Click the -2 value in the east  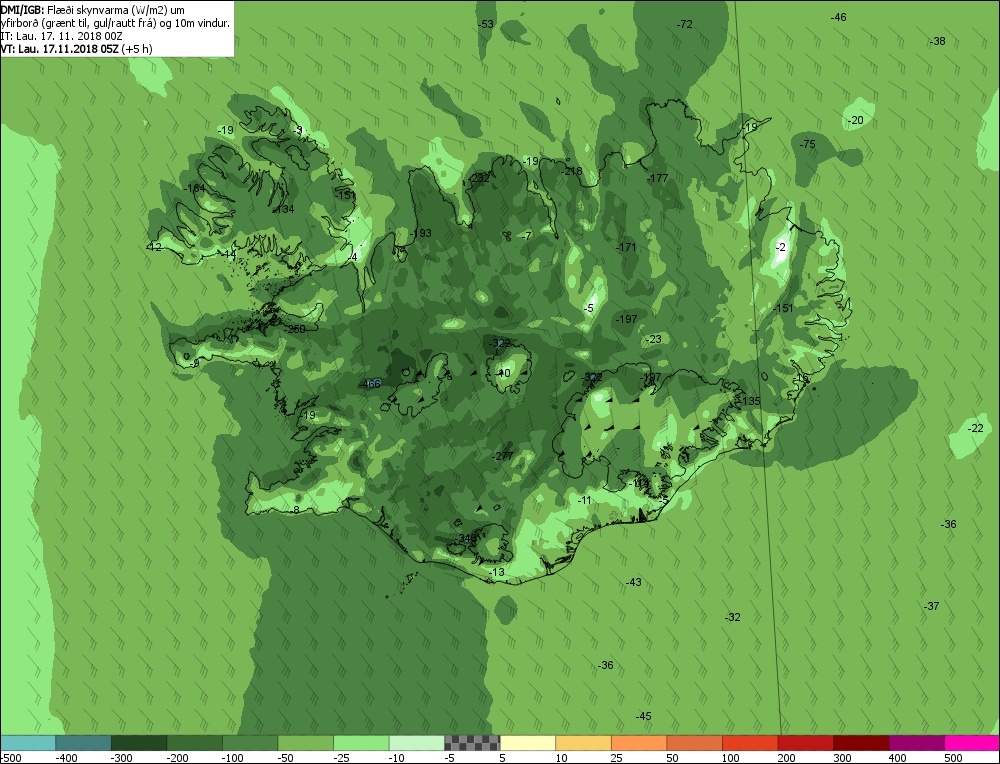781,247
